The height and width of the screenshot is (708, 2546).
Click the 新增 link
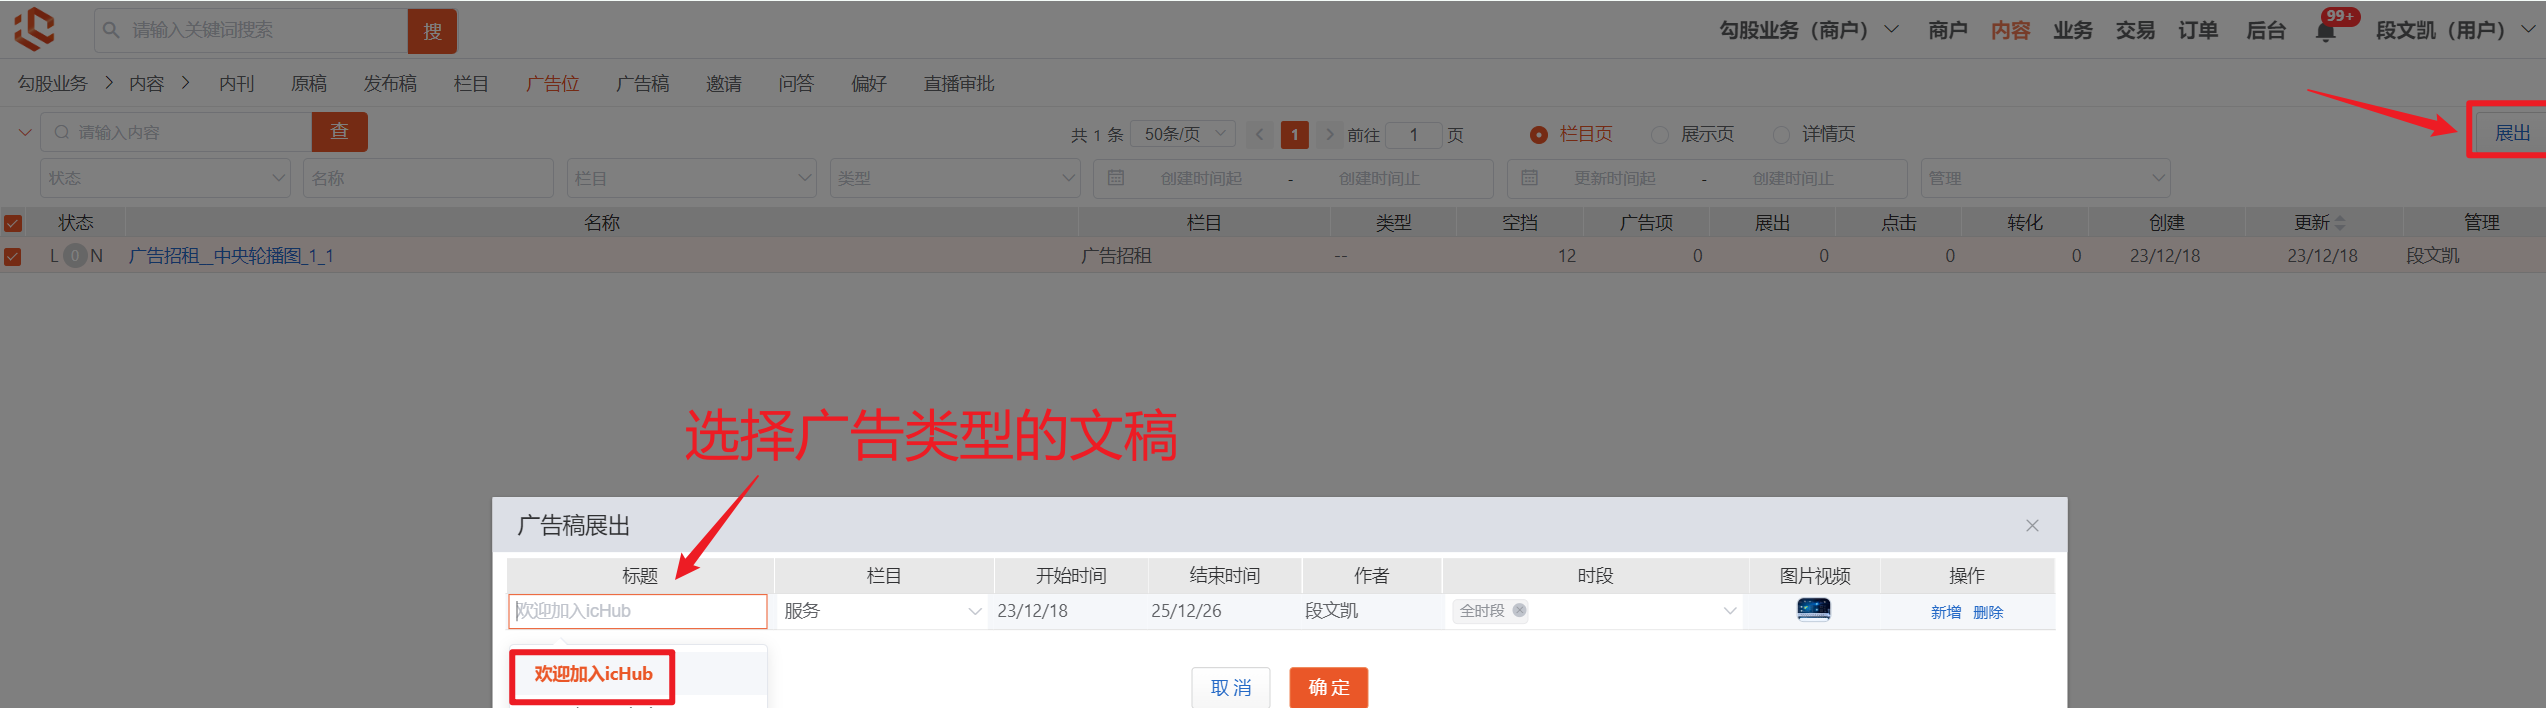point(1946,612)
